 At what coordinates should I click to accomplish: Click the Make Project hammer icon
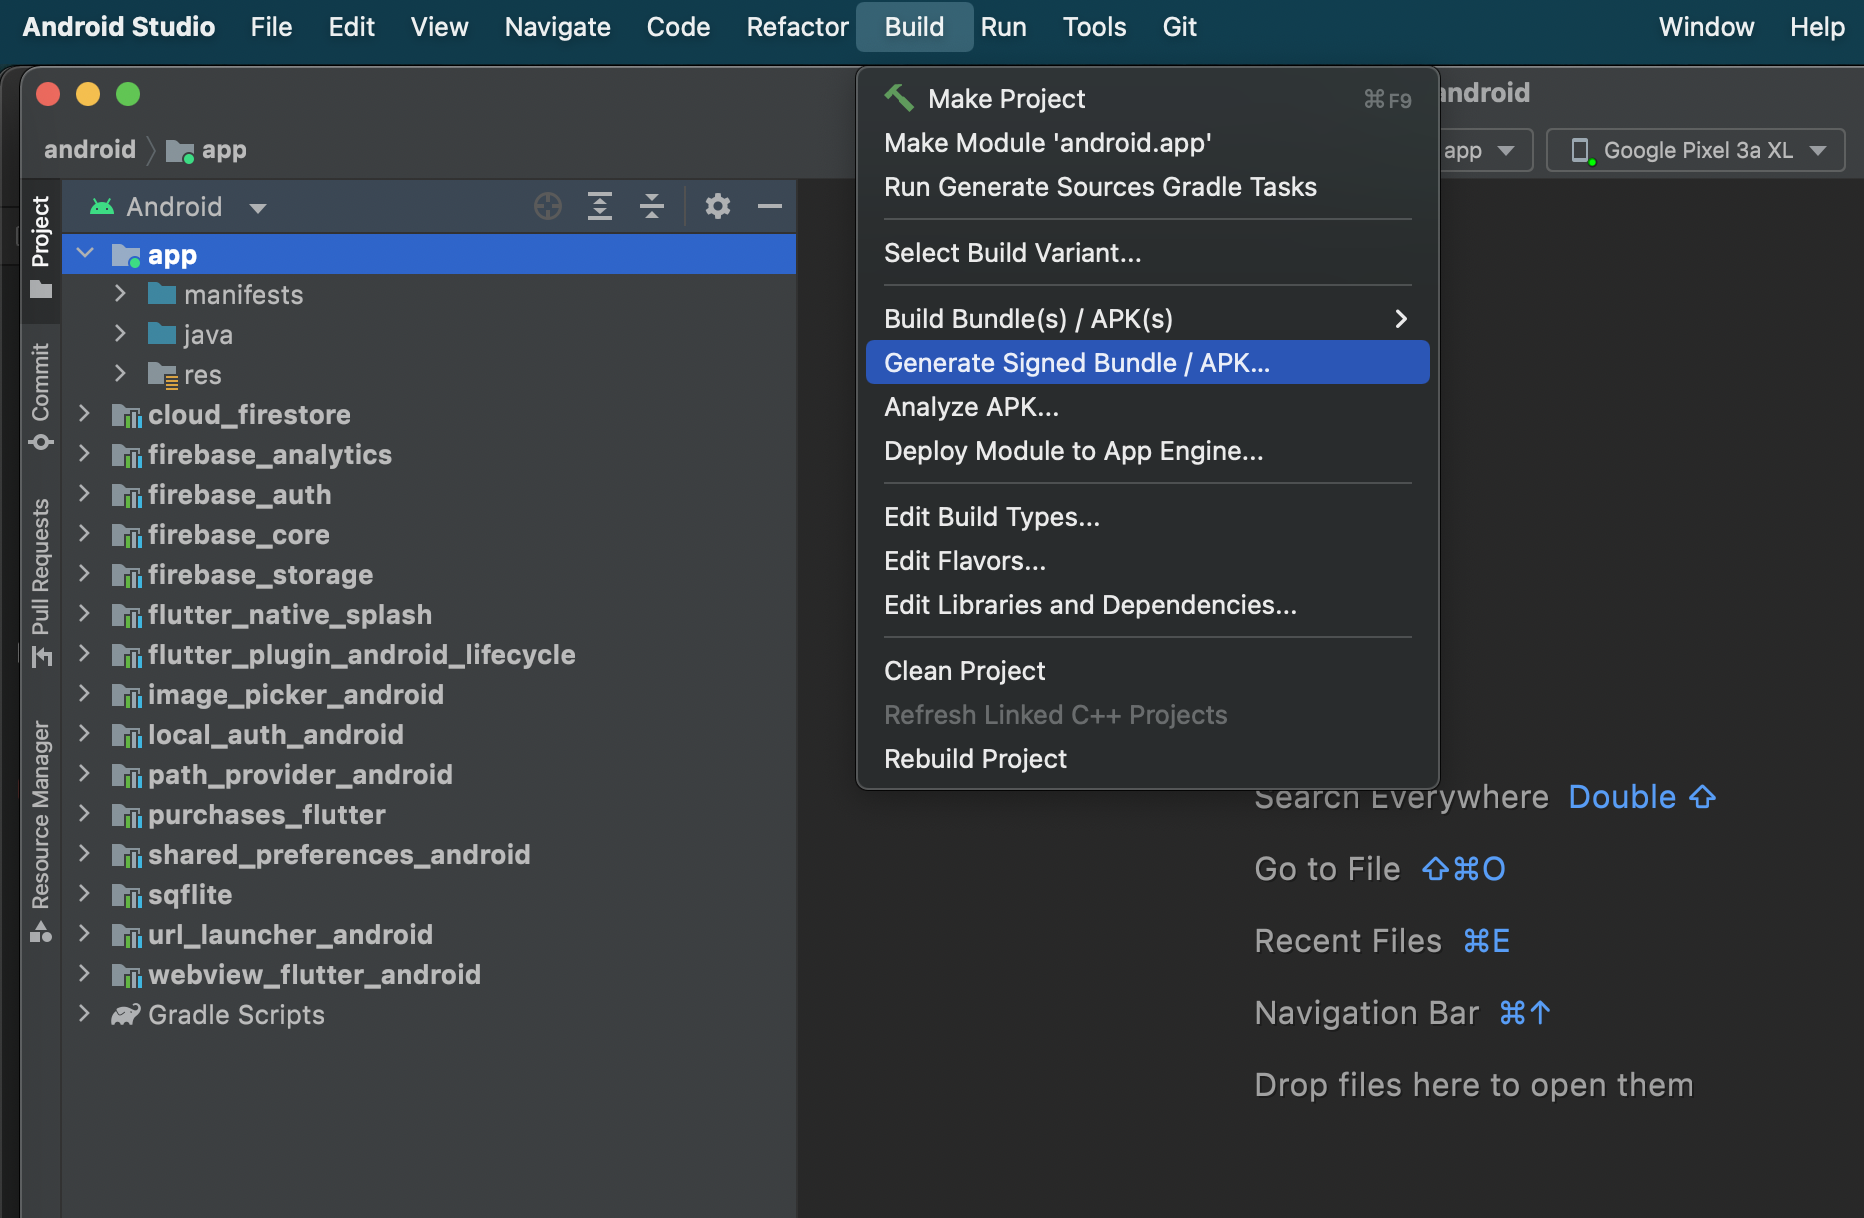[898, 98]
